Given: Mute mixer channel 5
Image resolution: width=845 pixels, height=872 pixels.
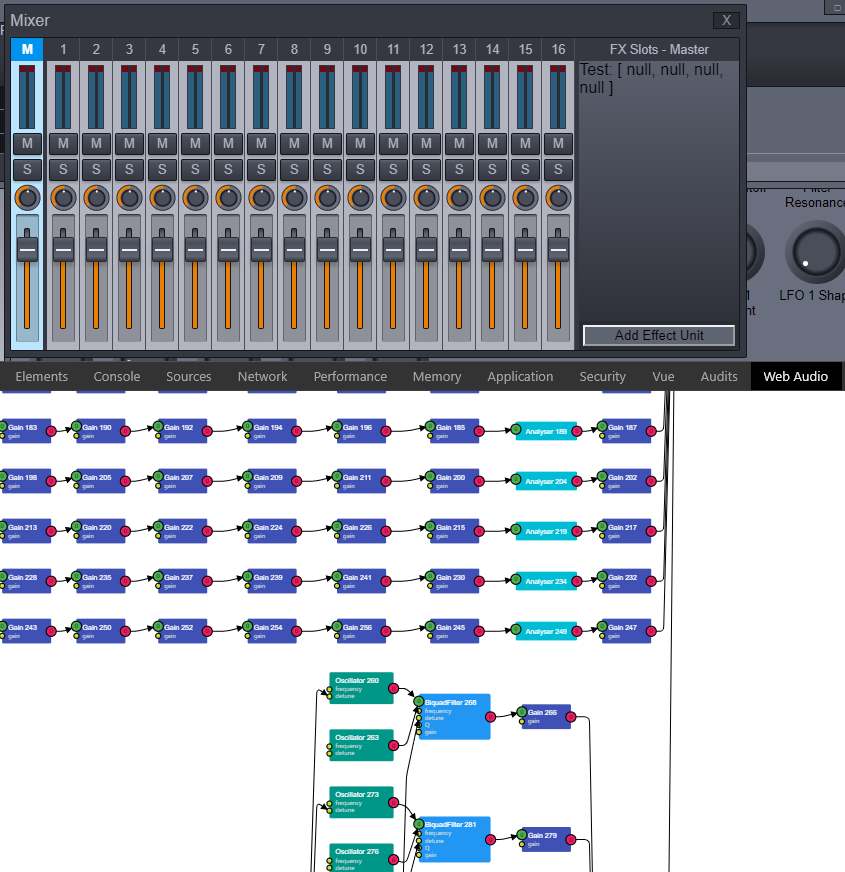Looking at the screenshot, I should [195, 143].
